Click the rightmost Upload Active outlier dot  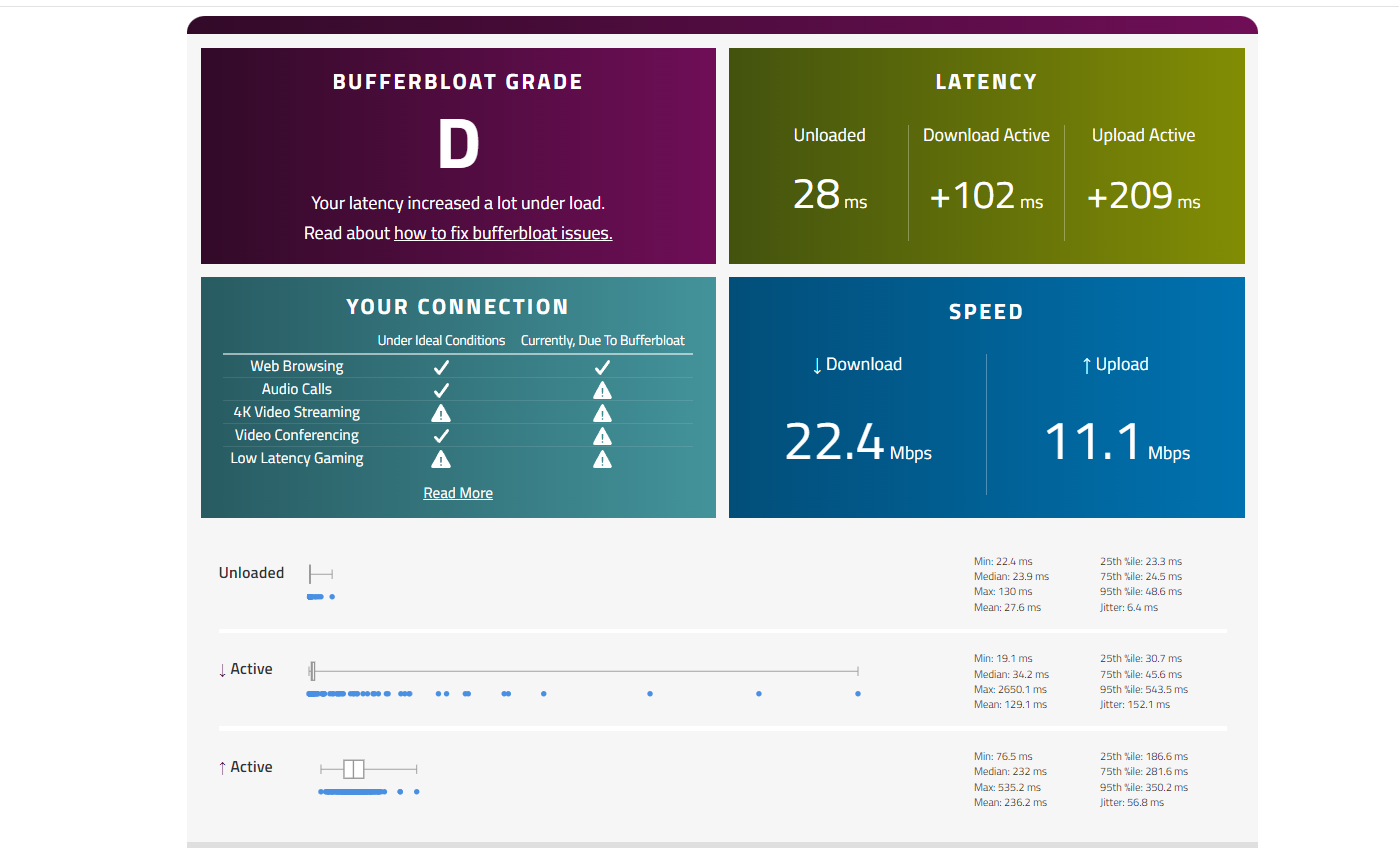click(x=416, y=792)
